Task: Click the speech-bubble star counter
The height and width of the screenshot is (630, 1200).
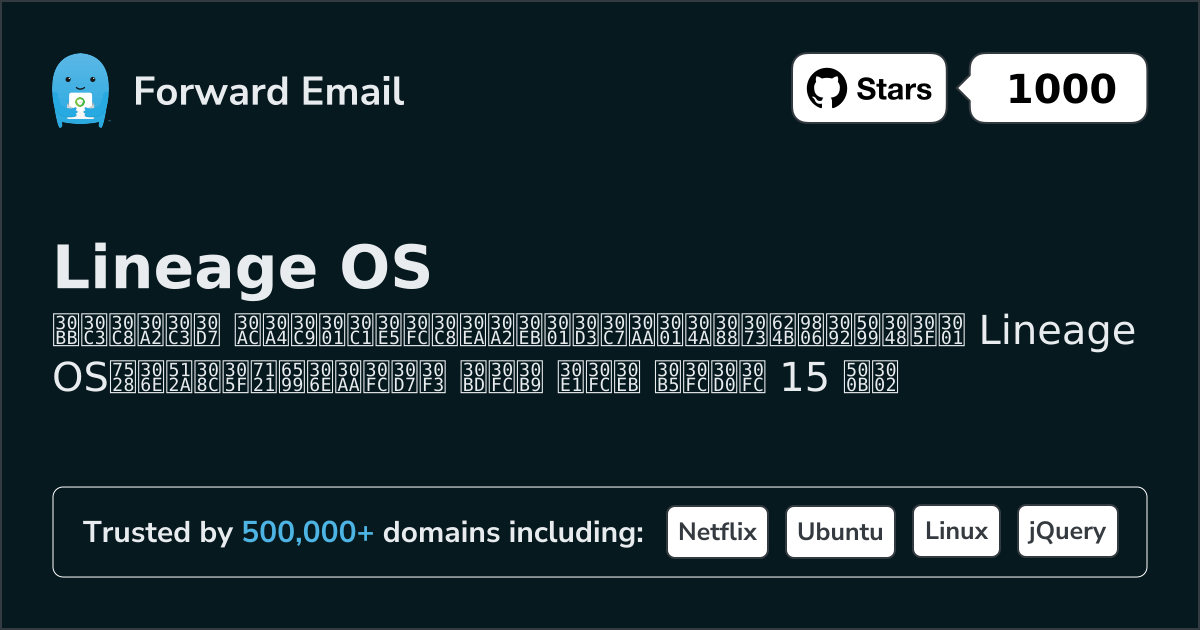Action: click(1057, 88)
